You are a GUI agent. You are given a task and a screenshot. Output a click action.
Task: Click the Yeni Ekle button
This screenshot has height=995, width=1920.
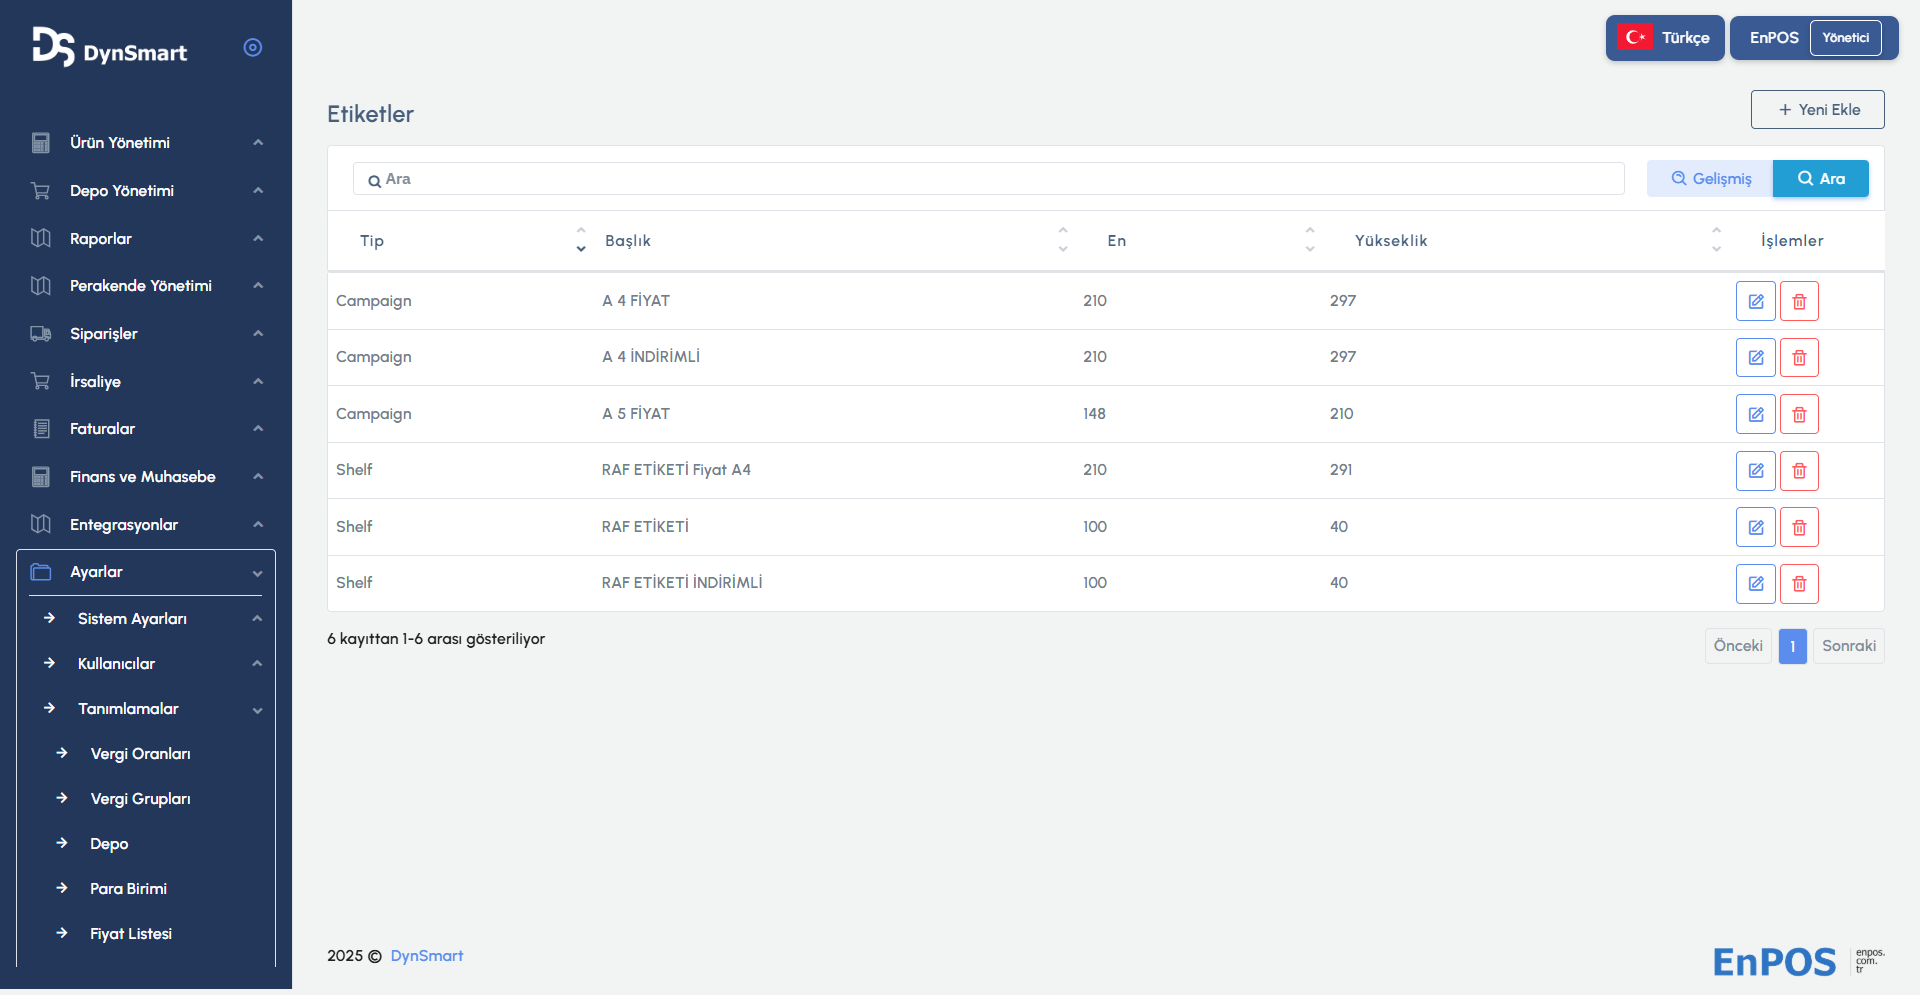point(1817,110)
